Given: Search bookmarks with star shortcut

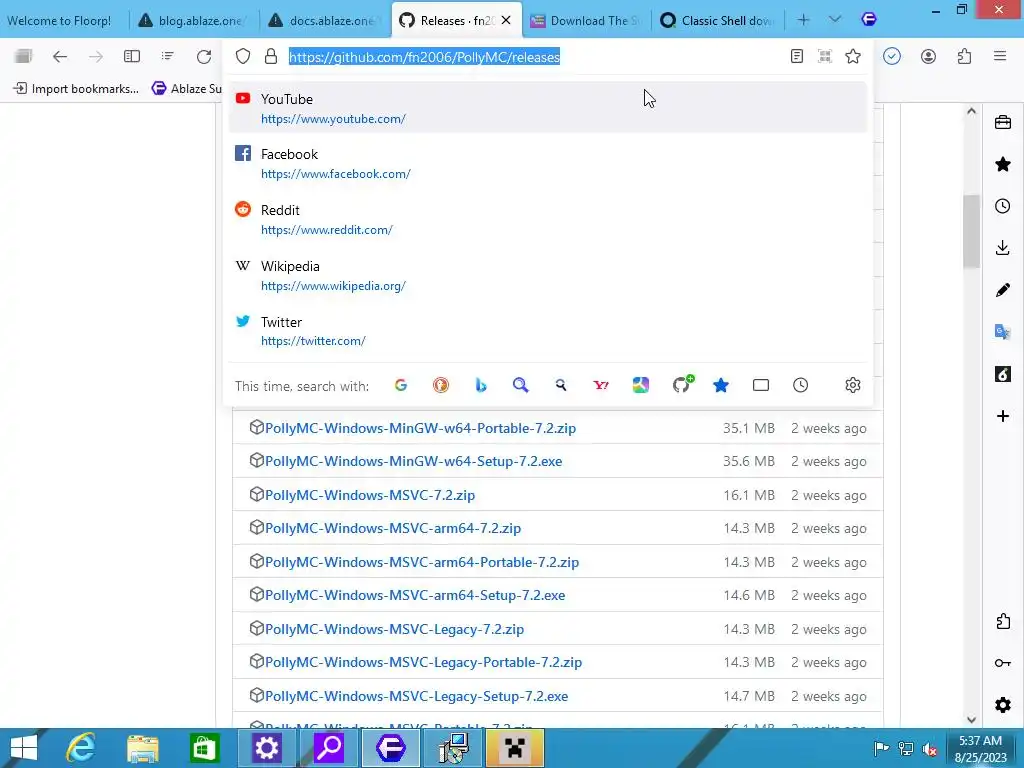Looking at the screenshot, I should [x=721, y=385].
